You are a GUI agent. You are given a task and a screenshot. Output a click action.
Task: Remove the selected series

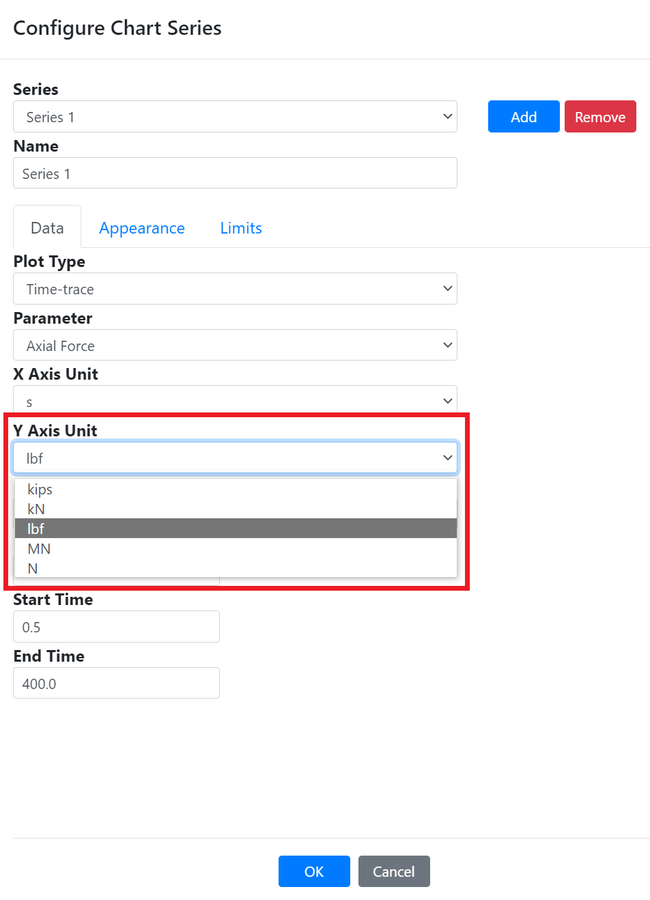[x=600, y=117]
